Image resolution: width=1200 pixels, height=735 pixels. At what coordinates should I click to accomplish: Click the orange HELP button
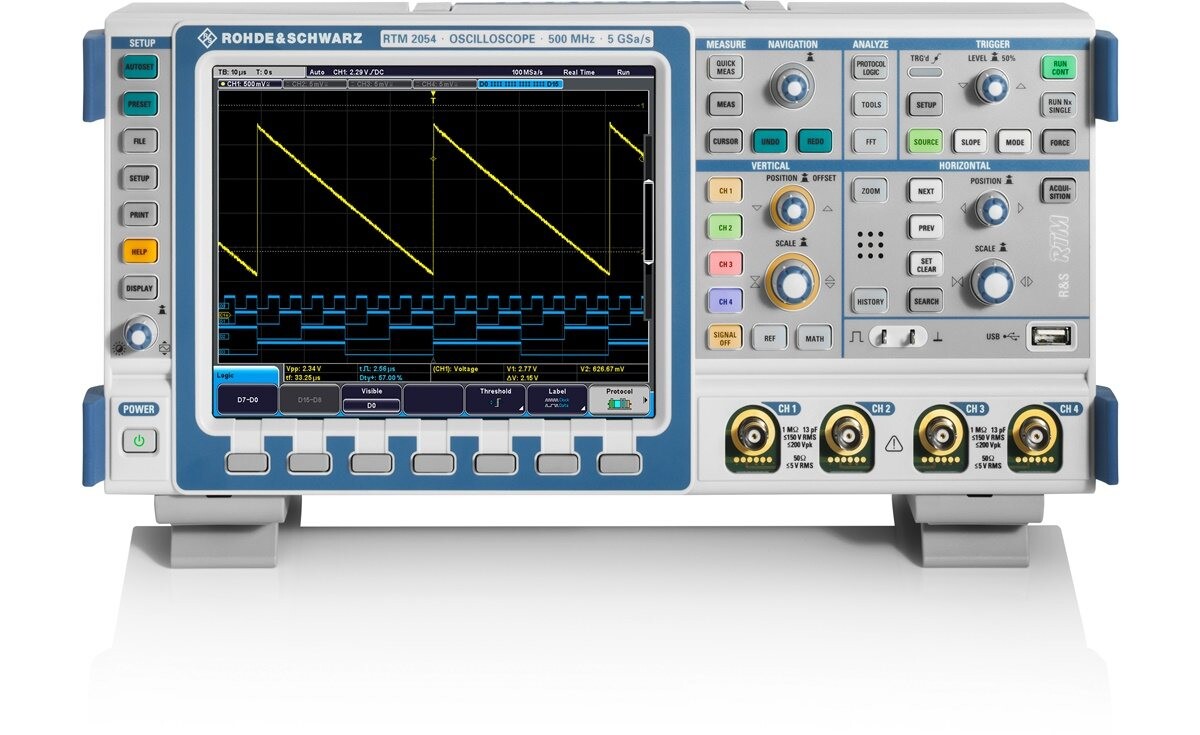click(x=141, y=252)
